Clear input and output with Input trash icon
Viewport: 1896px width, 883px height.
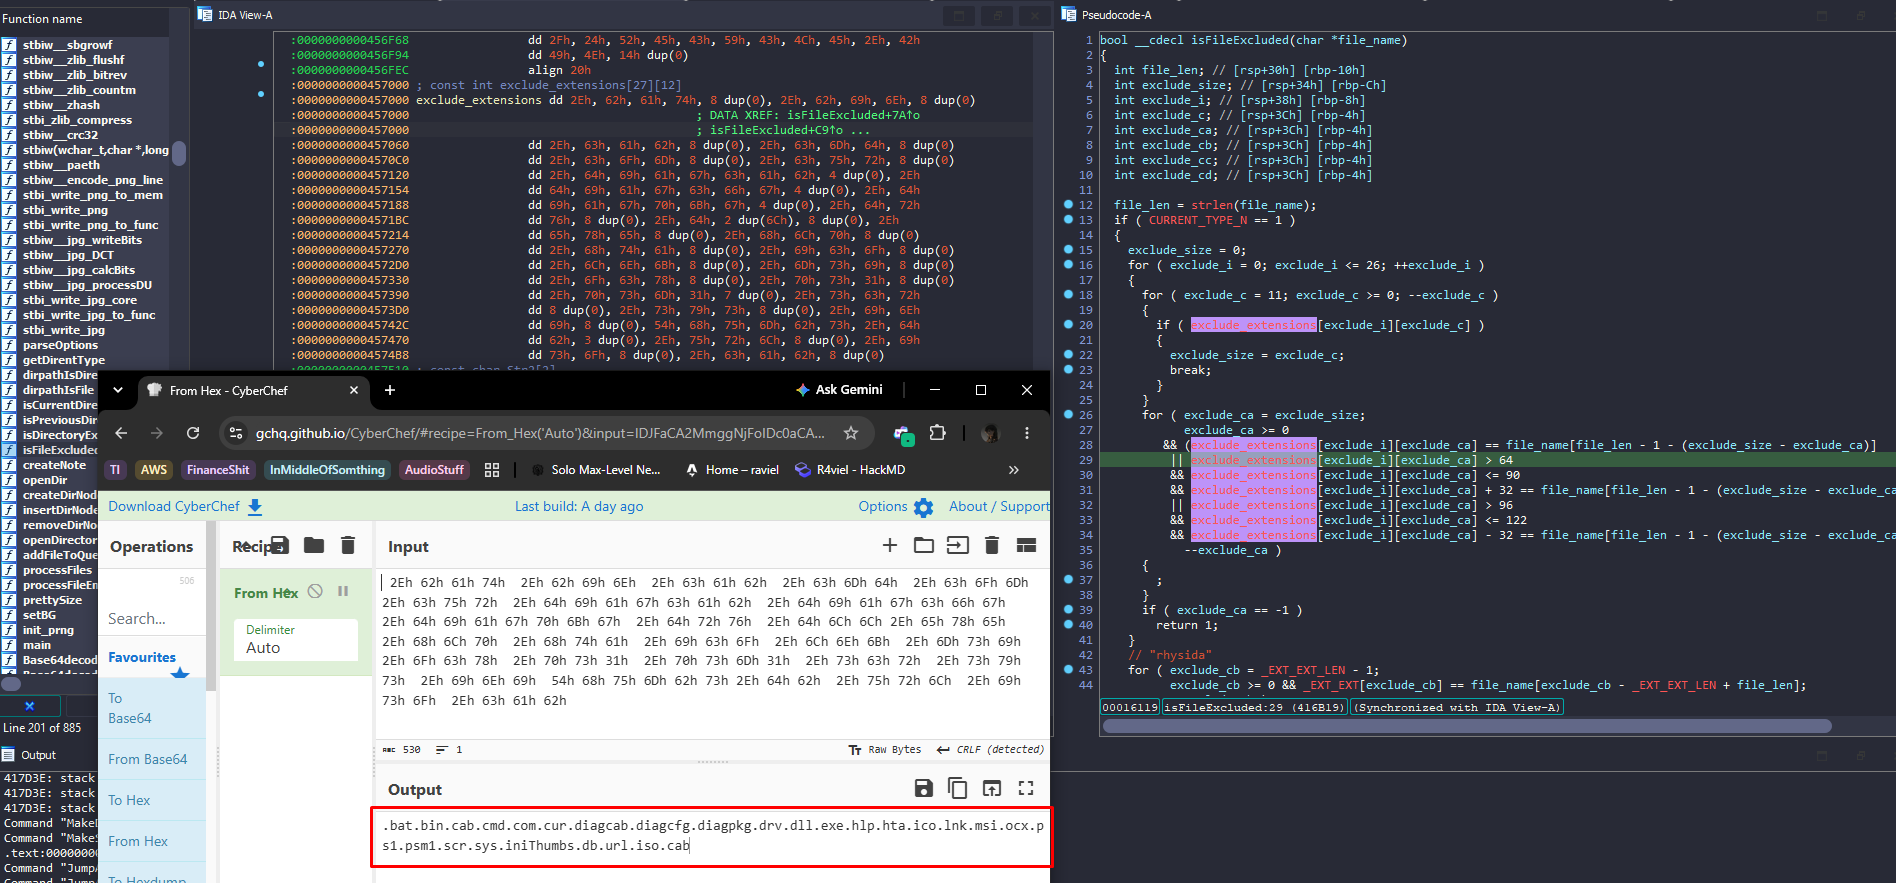[992, 545]
